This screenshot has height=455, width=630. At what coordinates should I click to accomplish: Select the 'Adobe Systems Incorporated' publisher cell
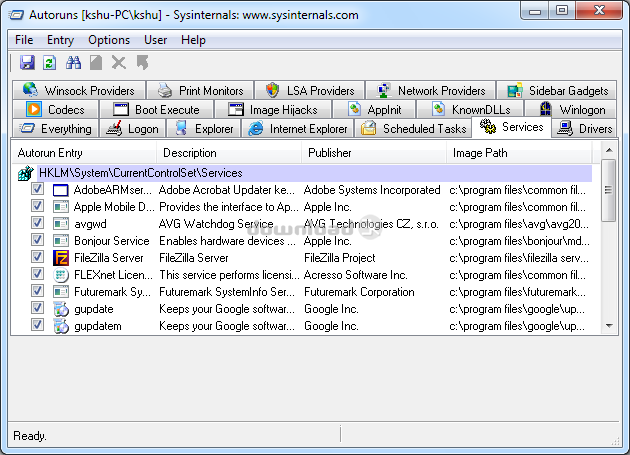pos(372,190)
